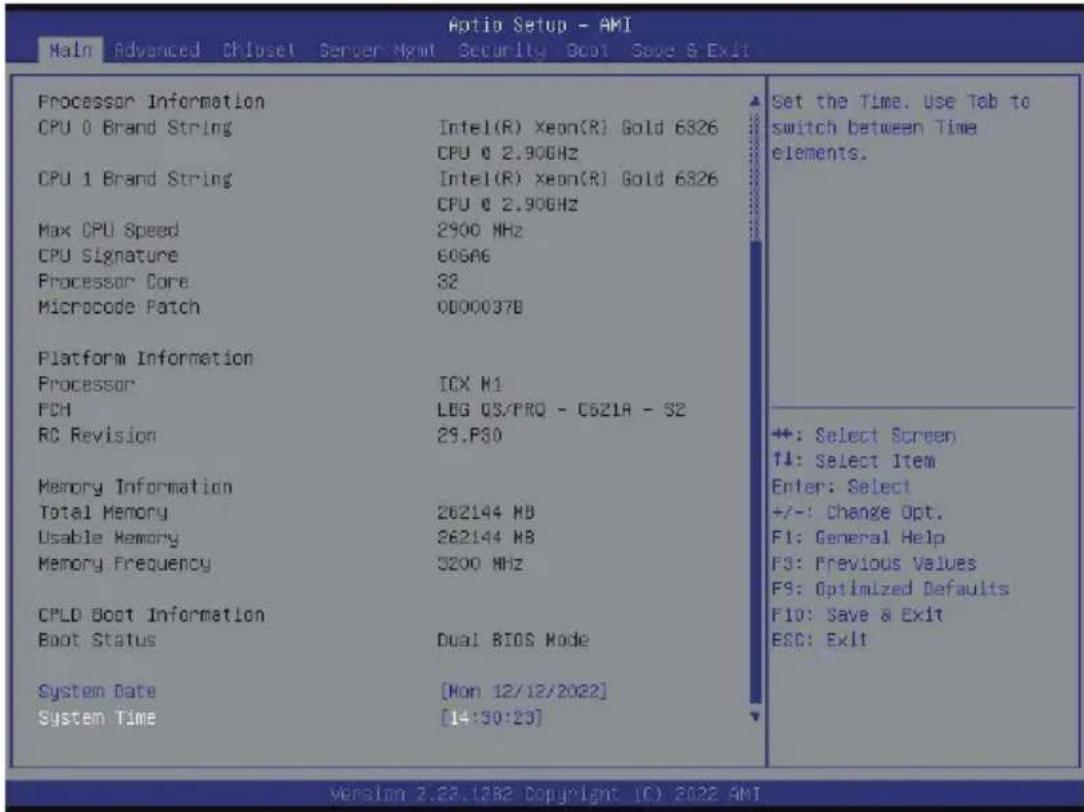Click the 606A6 signature value
The height and width of the screenshot is (812, 1084).
[463, 256]
